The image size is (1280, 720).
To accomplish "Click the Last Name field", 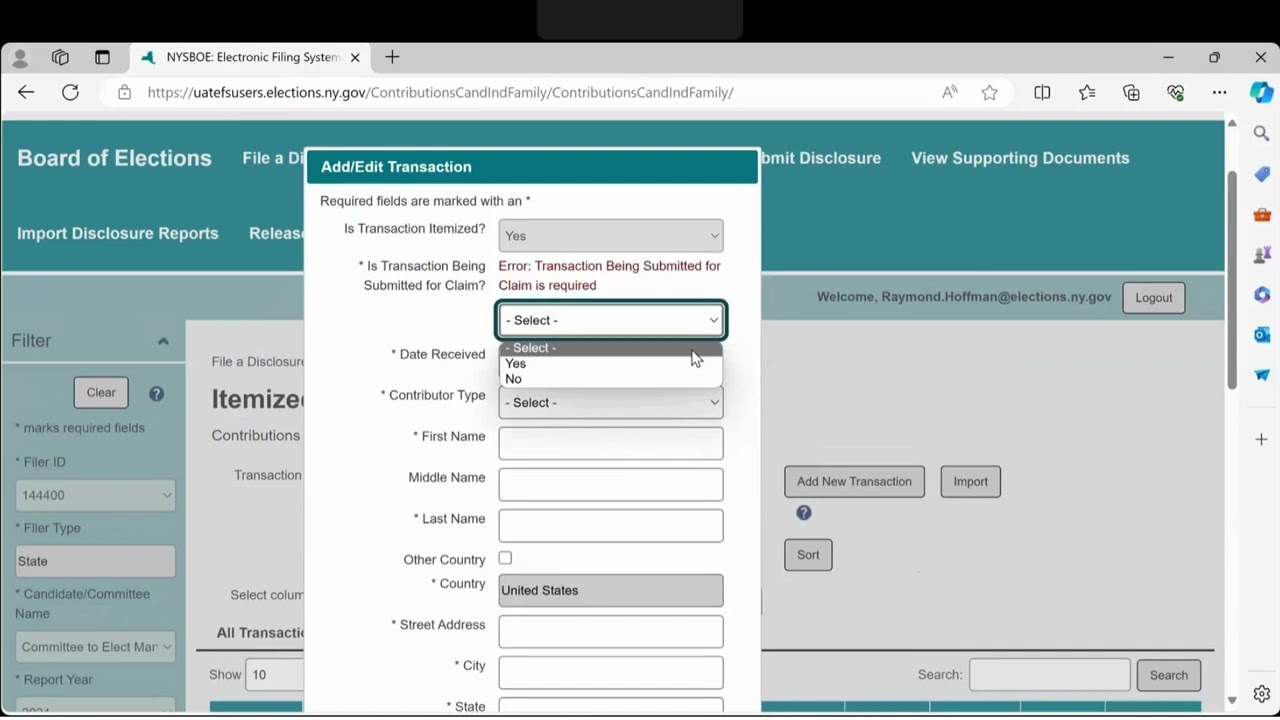I will coord(611,525).
